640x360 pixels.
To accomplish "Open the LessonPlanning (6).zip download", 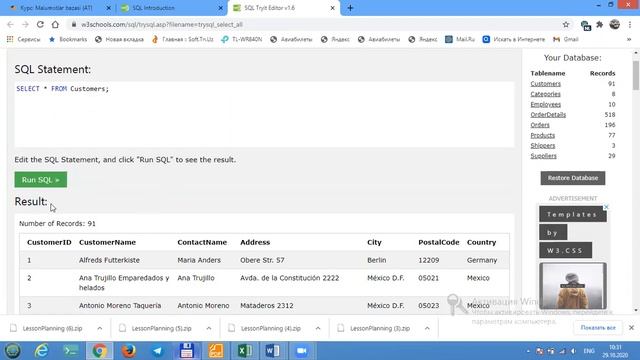I will pos(52,328).
